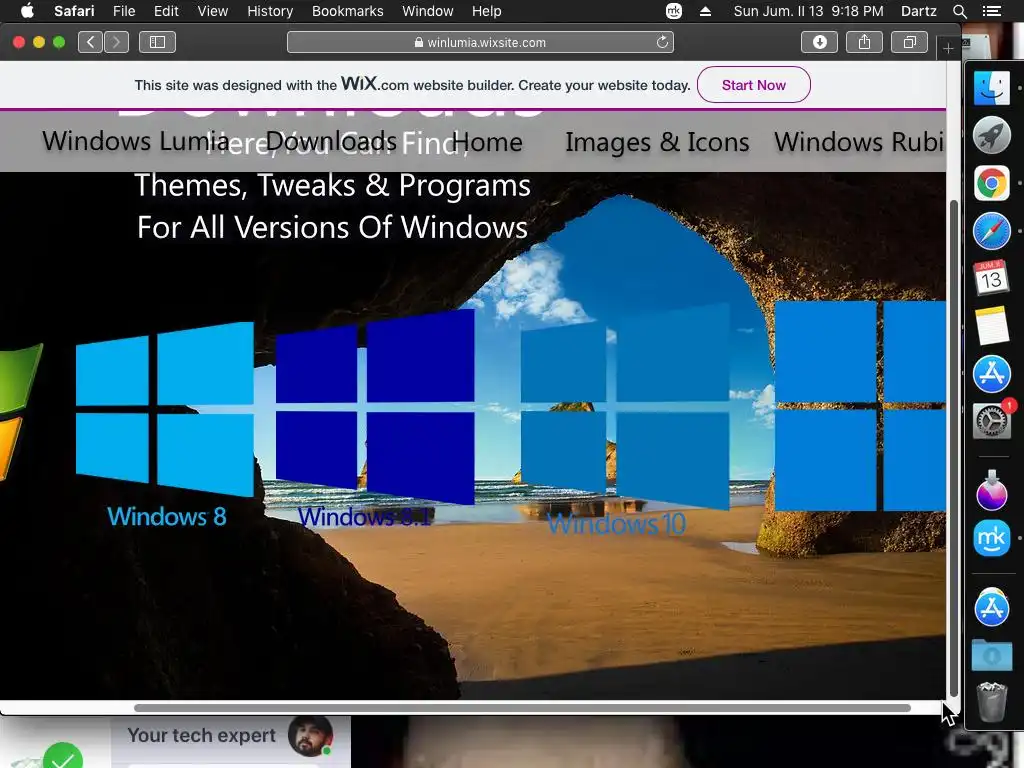The width and height of the screenshot is (1024, 768).
Task: Open Finder from the Dock
Action: tap(991, 88)
